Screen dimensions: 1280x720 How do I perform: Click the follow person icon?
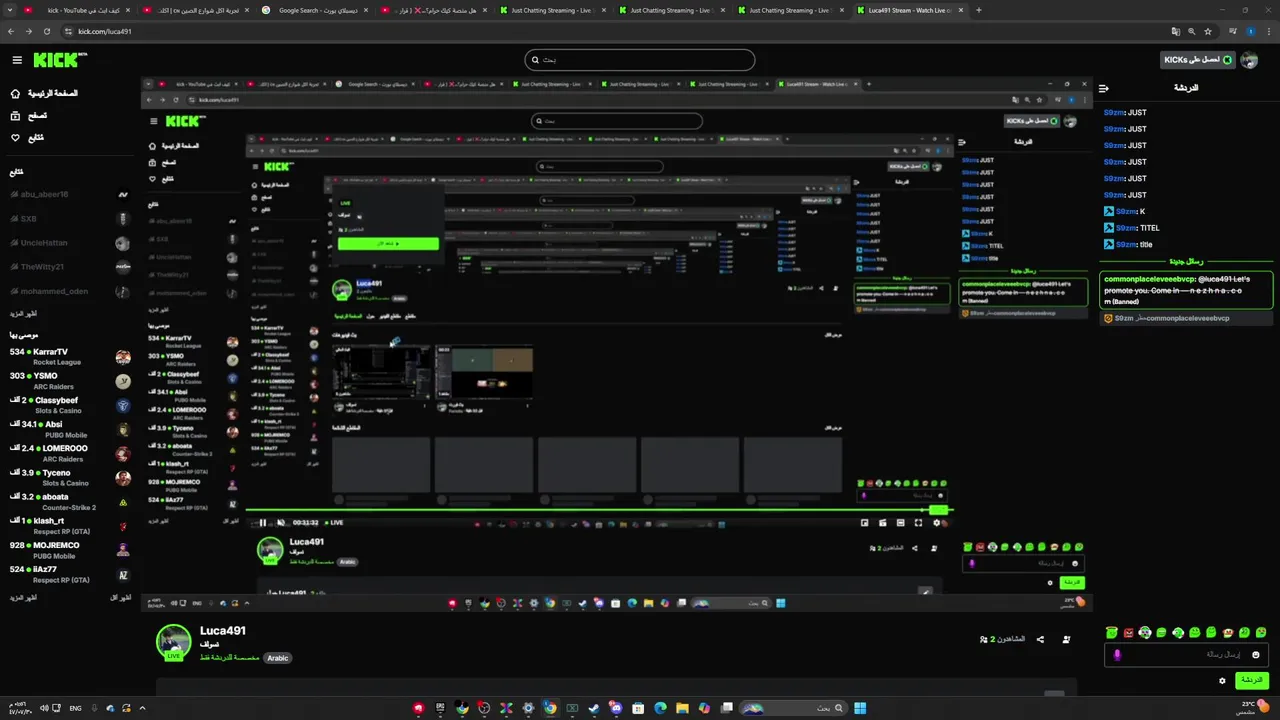pos(1066,639)
